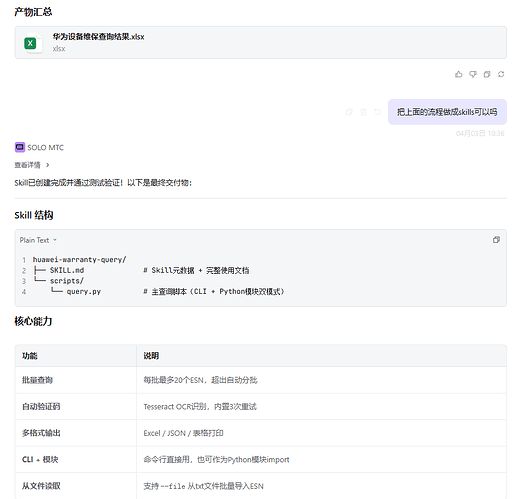Undo the user message with arrow icon
The height and width of the screenshot is (499, 530).
tap(377, 112)
